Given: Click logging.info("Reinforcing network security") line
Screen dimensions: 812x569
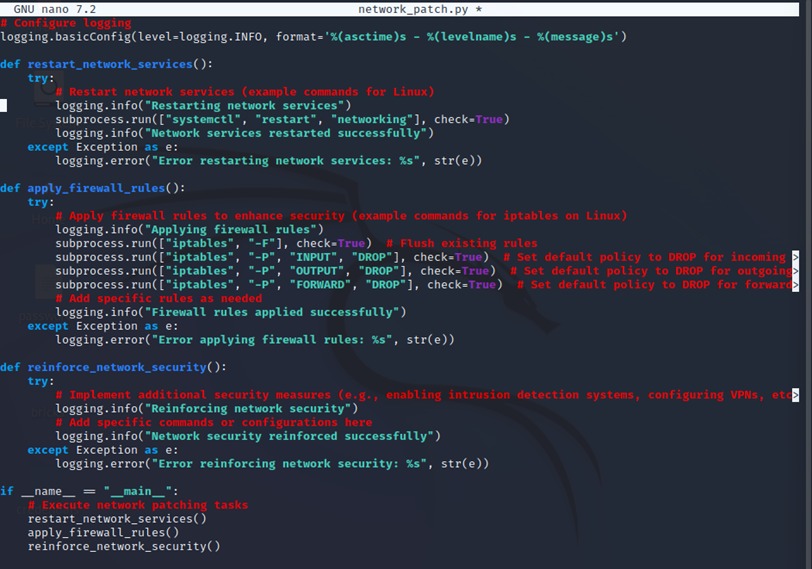Looking at the screenshot, I should click(207, 408).
